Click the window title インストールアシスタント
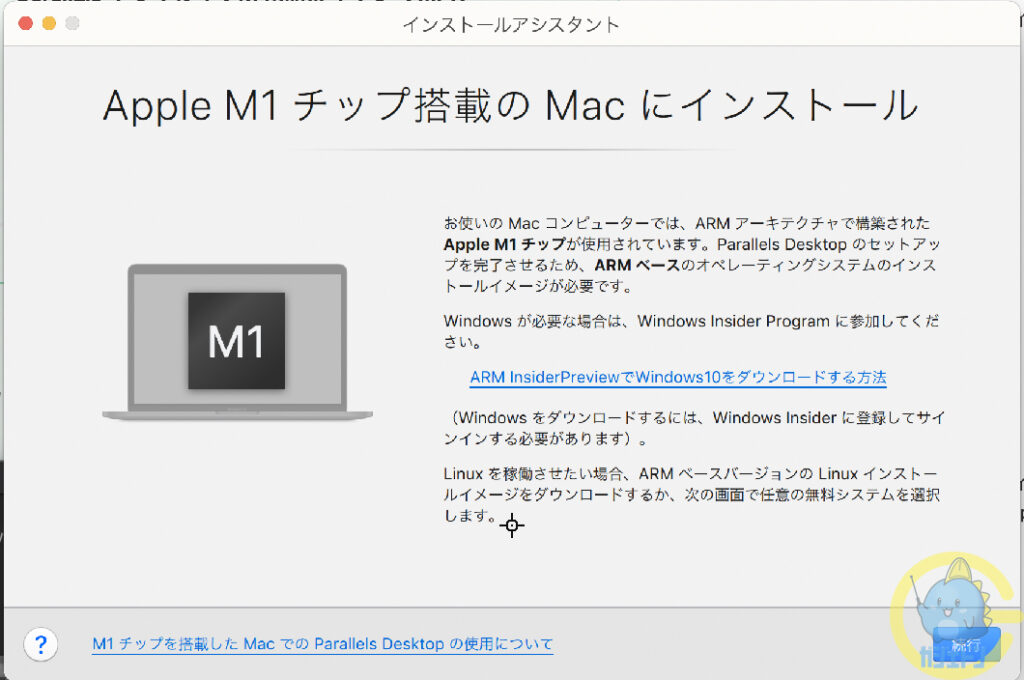This screenshot has height=680, width=1024. coord(511,25)
